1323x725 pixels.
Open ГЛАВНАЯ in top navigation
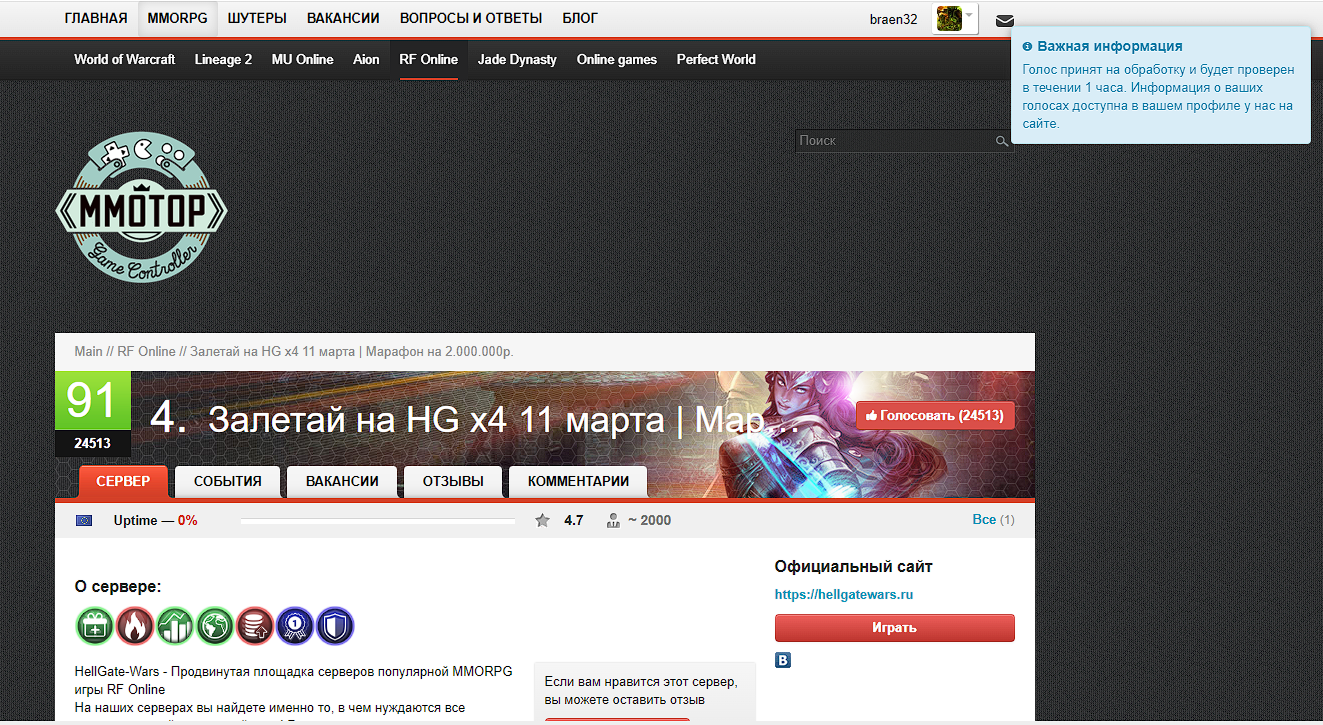click(96, 18)
